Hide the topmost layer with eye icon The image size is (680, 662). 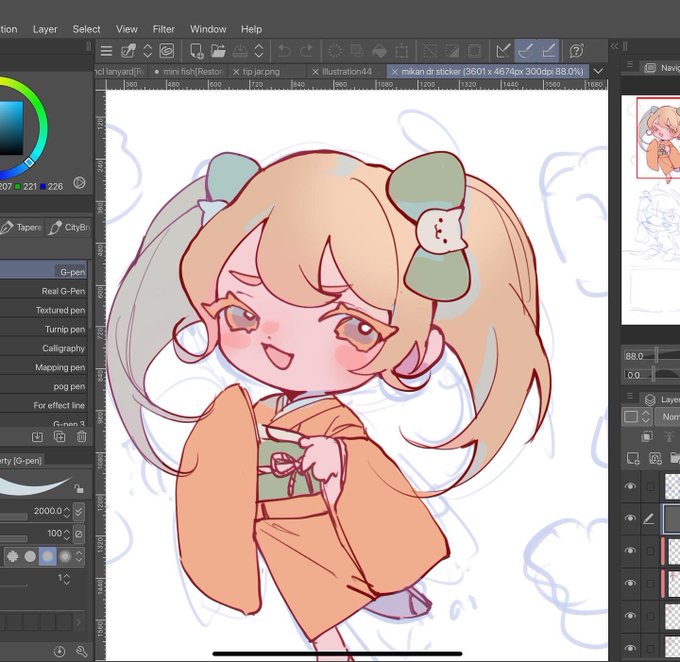pos(631,486)
